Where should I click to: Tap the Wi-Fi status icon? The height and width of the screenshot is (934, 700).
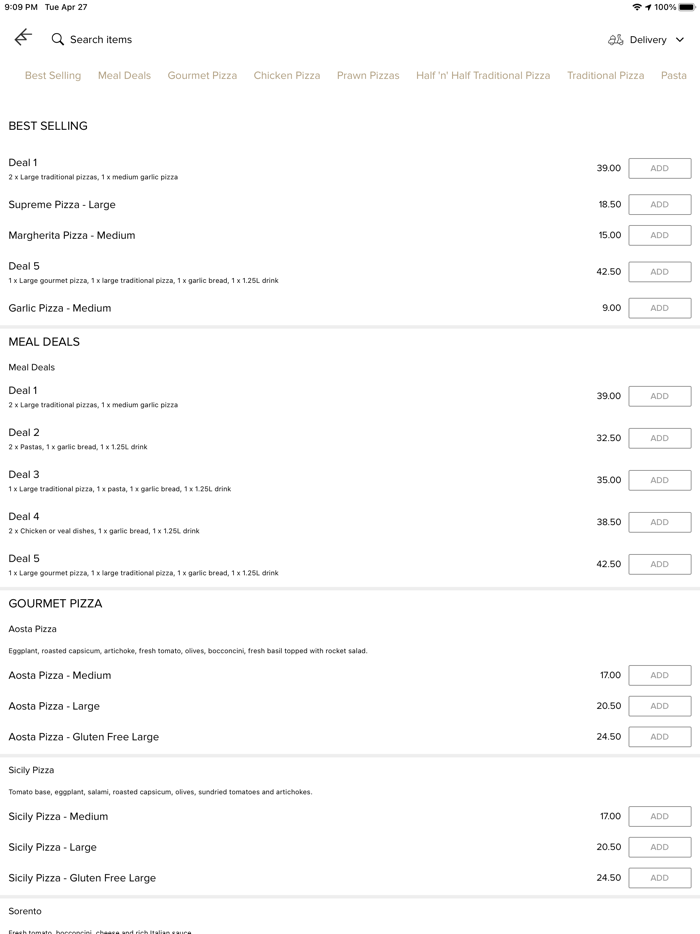click(x=636, y=7)
